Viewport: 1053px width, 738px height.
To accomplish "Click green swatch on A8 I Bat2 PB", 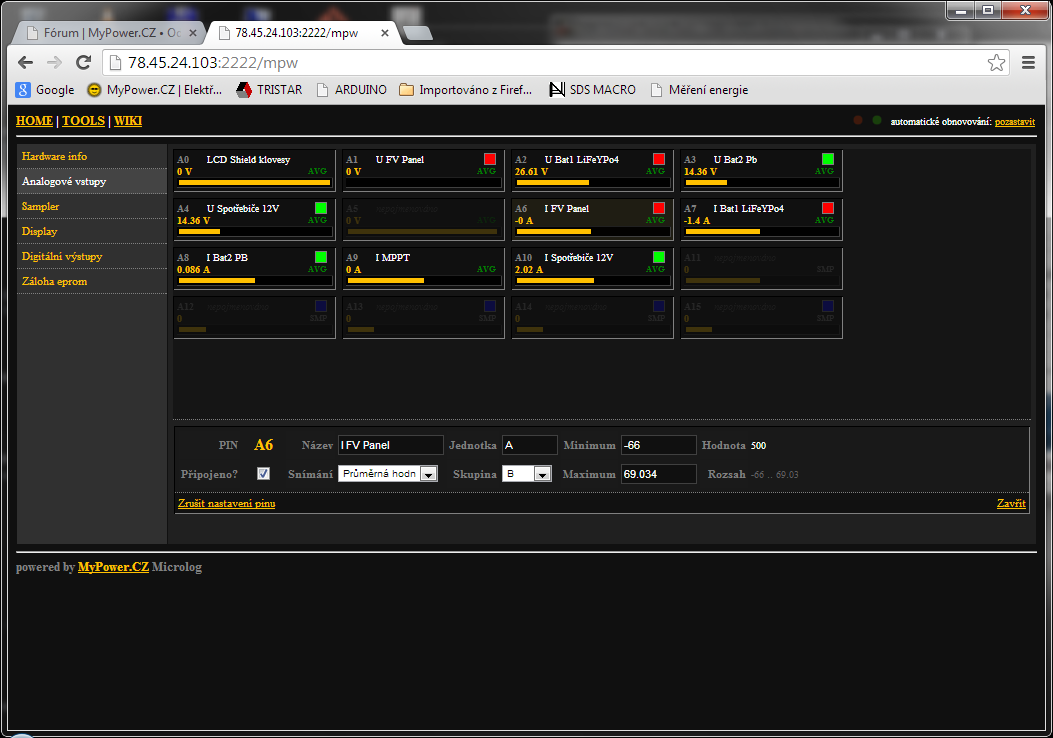I will pos(321,257).
